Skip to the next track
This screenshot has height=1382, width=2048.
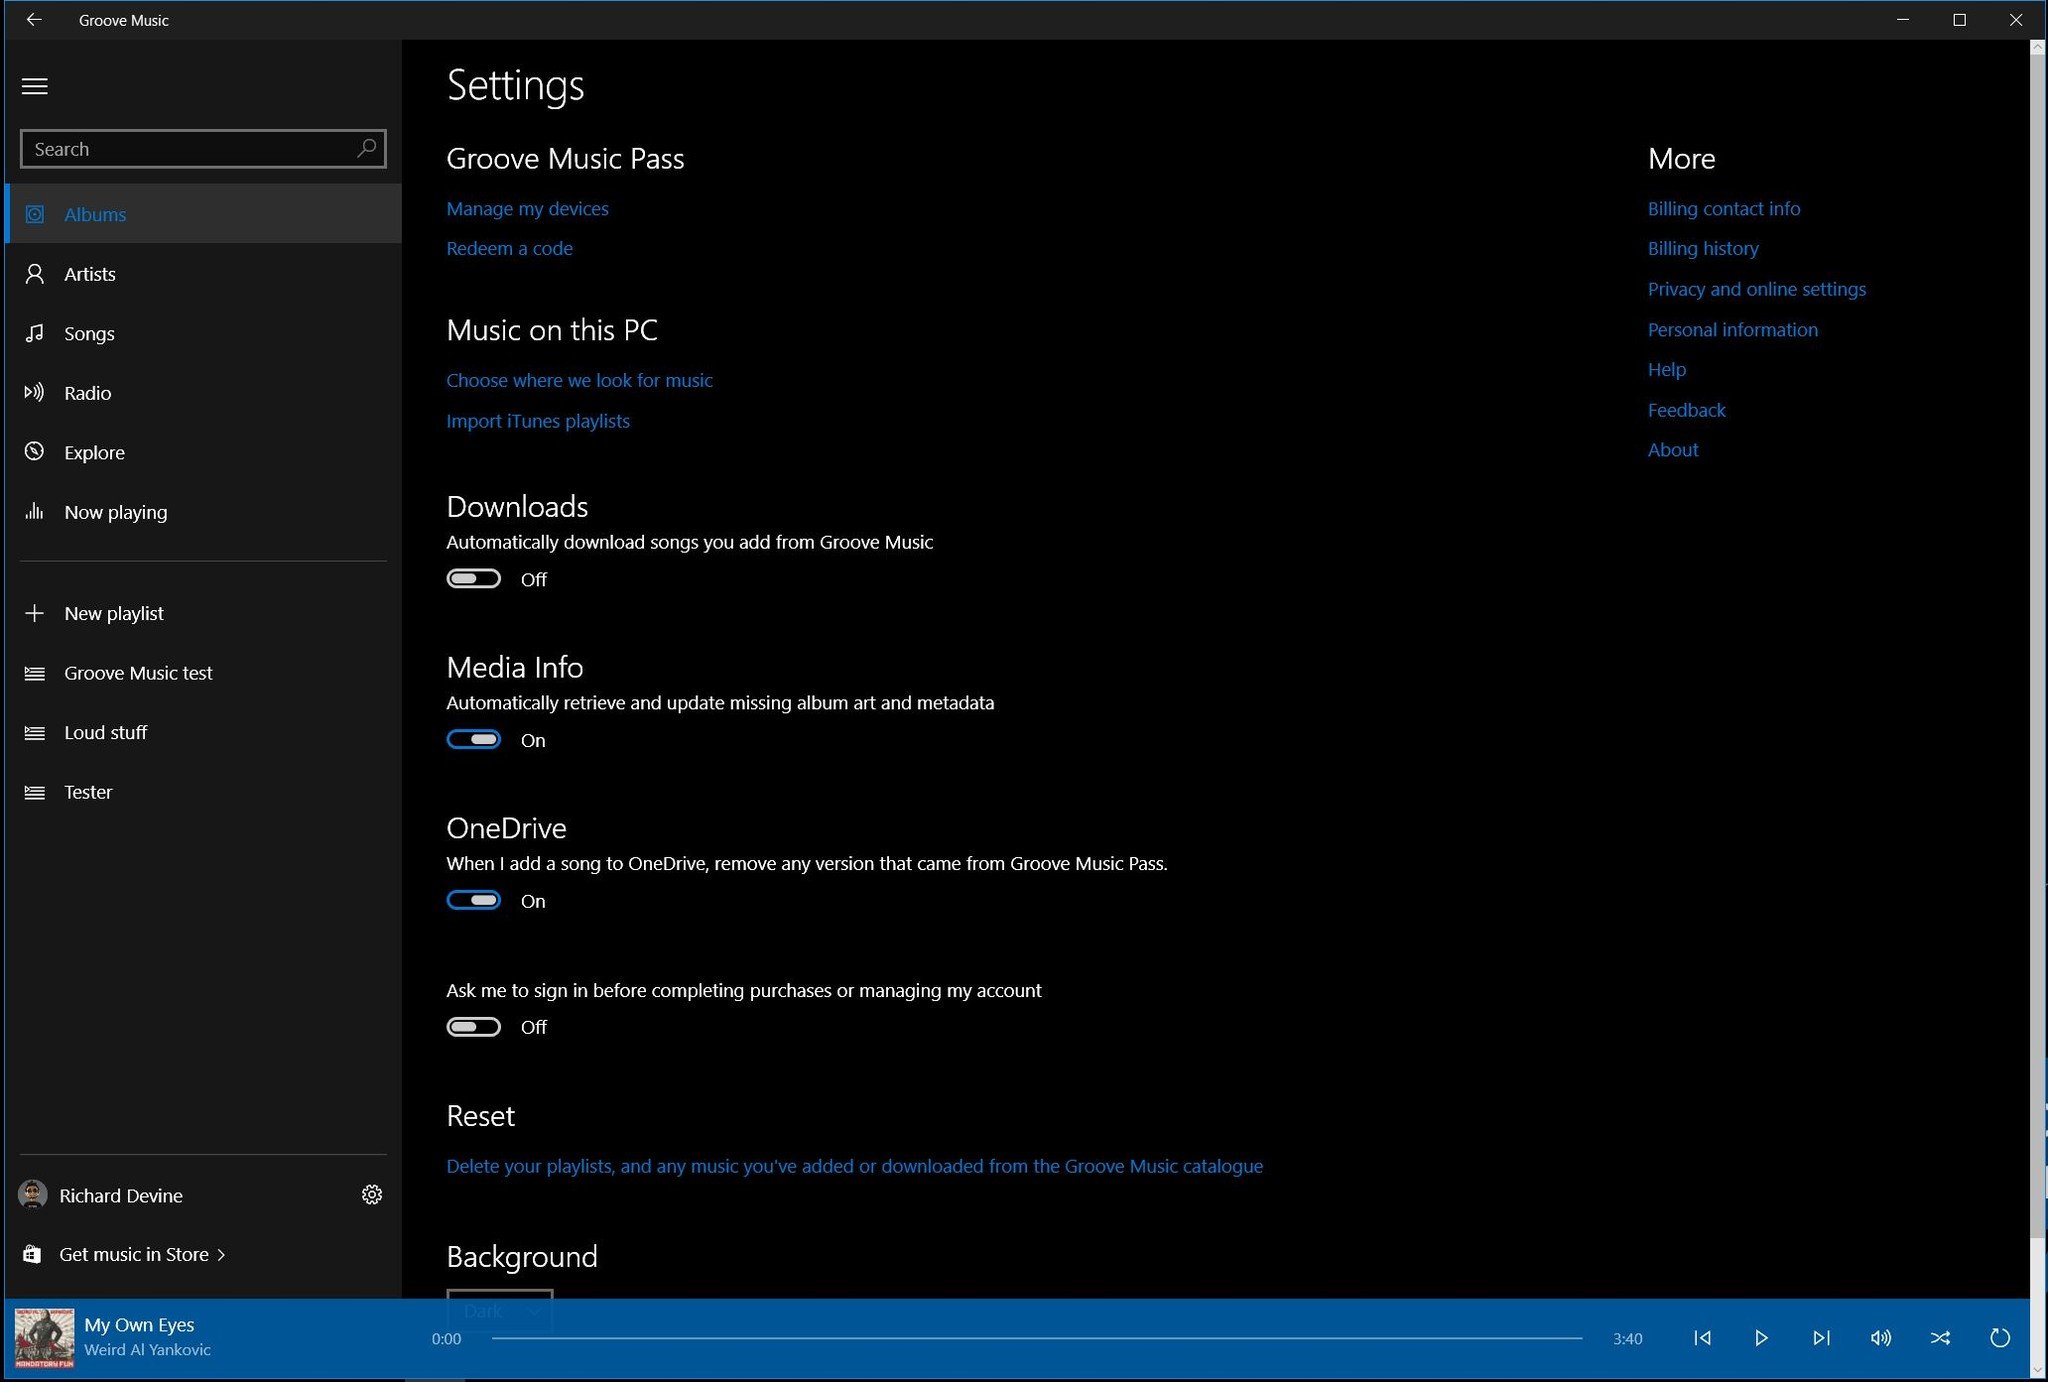point(1821,1338)
